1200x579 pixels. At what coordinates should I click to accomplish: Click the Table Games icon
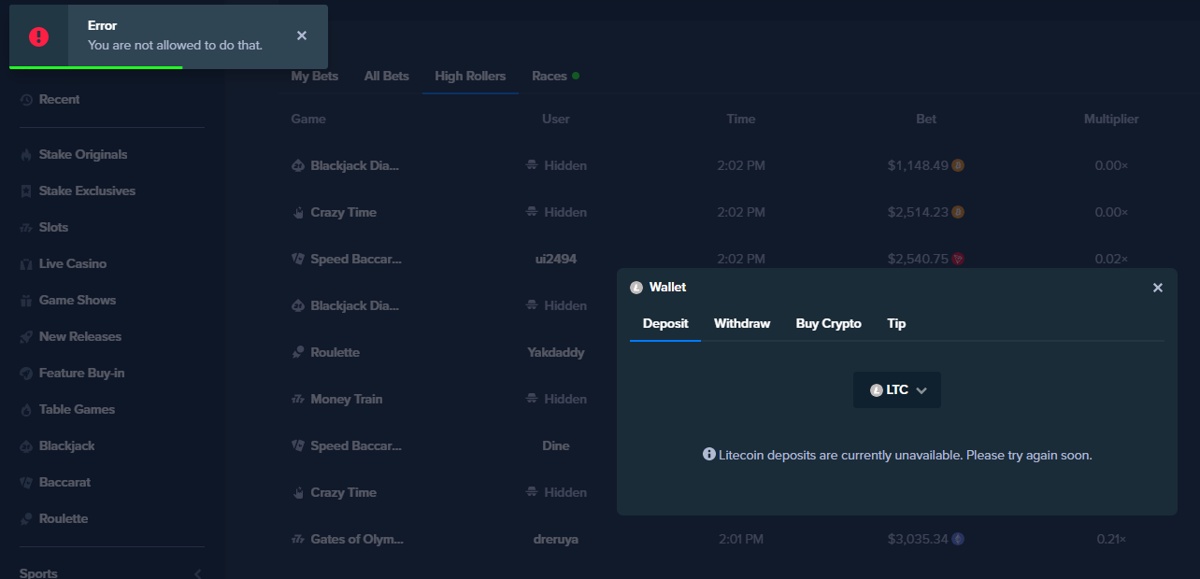point(26,410)
